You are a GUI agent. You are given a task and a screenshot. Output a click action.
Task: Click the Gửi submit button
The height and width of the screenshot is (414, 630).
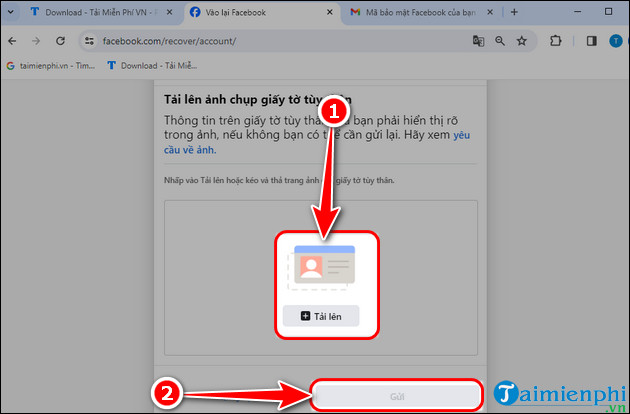(397, 396)
